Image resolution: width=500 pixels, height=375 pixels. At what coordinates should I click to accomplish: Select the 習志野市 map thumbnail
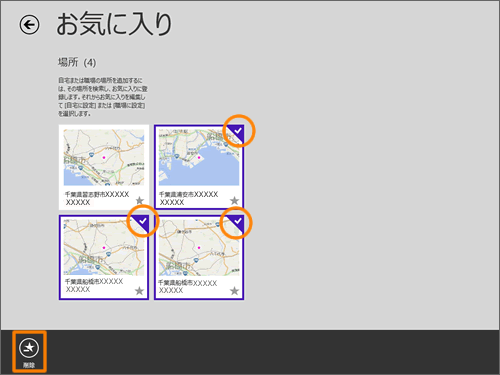pyautogui.click(x=104, y=157)
